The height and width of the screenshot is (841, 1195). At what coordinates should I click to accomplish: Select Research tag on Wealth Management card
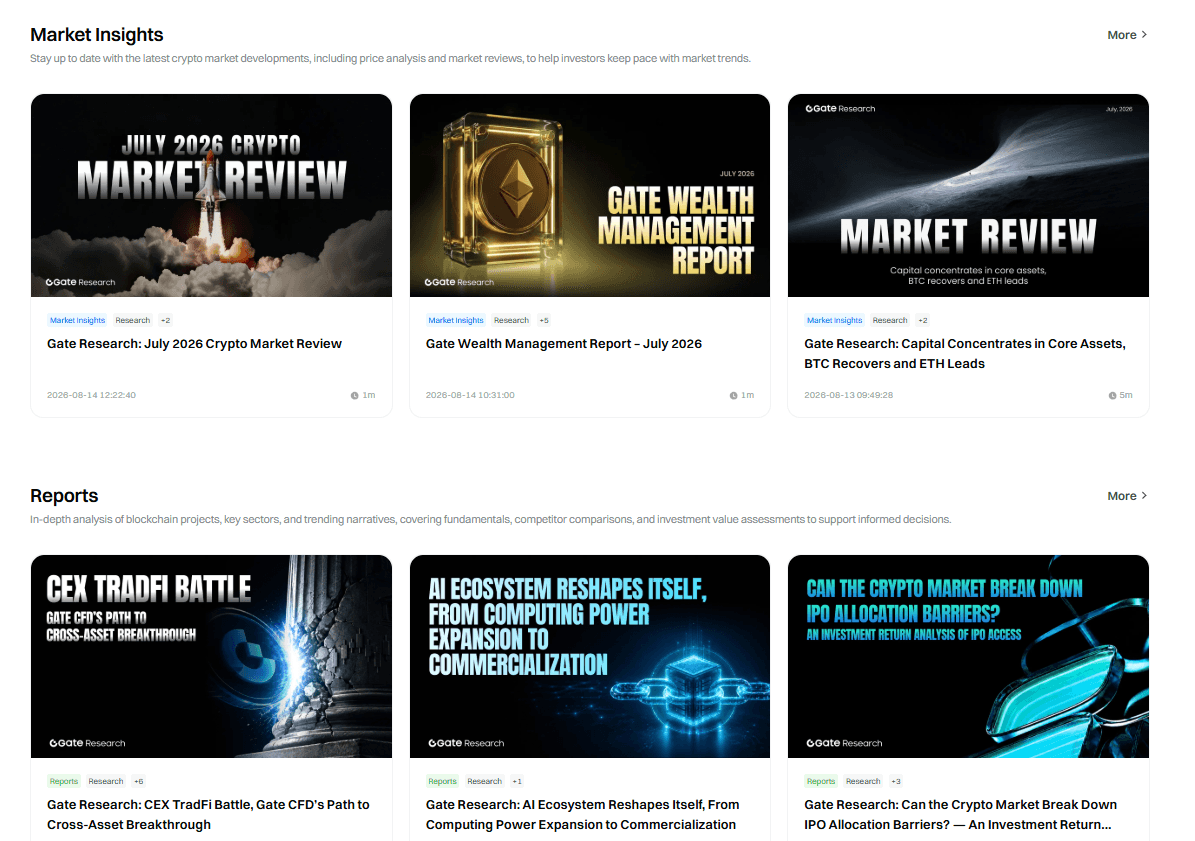511,321
